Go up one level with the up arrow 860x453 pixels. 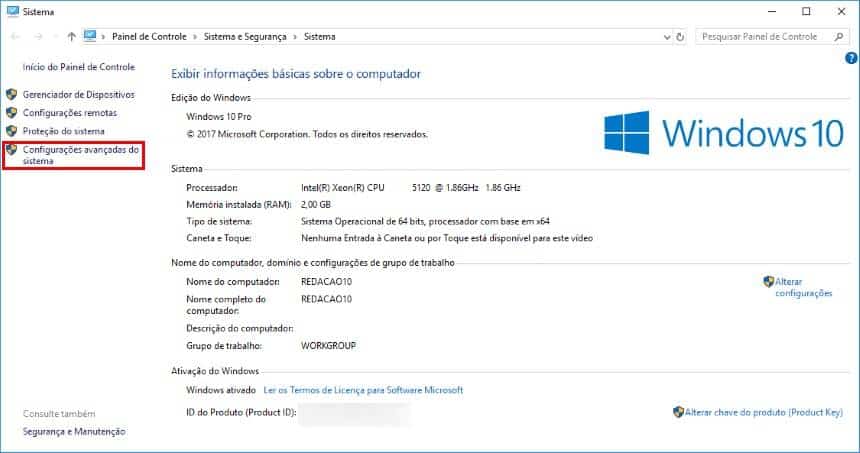(71, 37)
